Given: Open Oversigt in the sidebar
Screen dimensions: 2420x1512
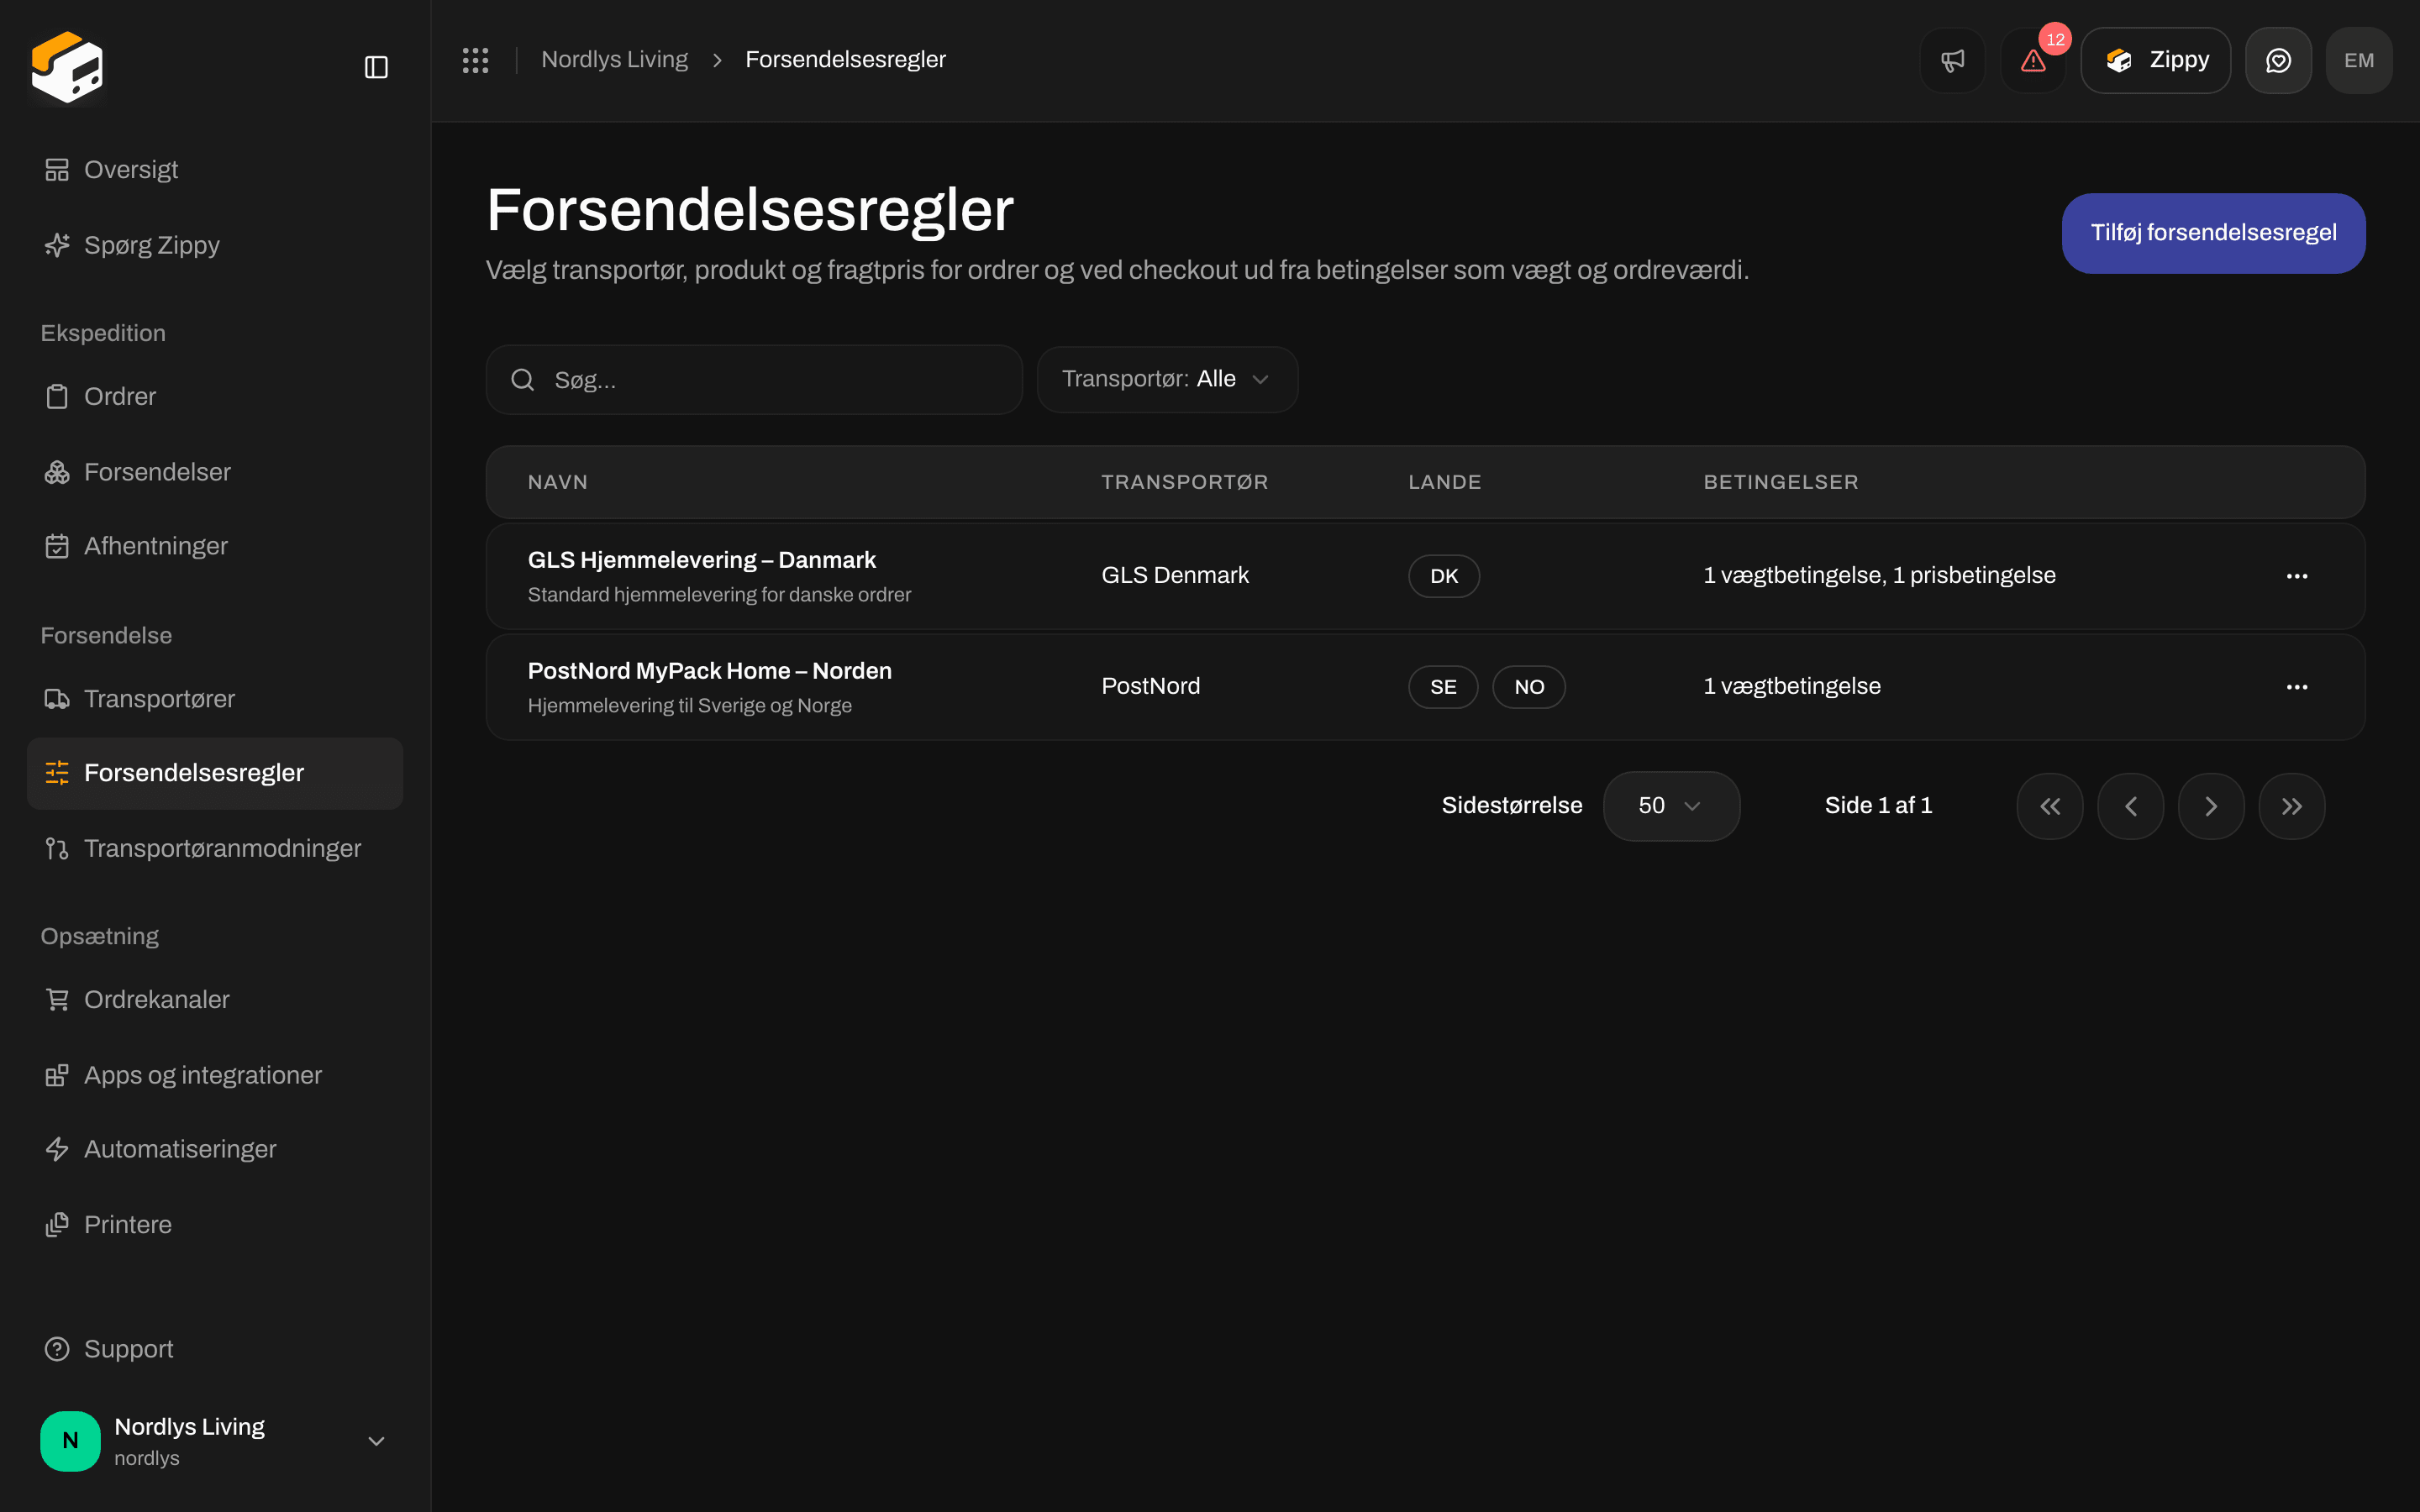Looking at the screenshot, I should 215,170.
